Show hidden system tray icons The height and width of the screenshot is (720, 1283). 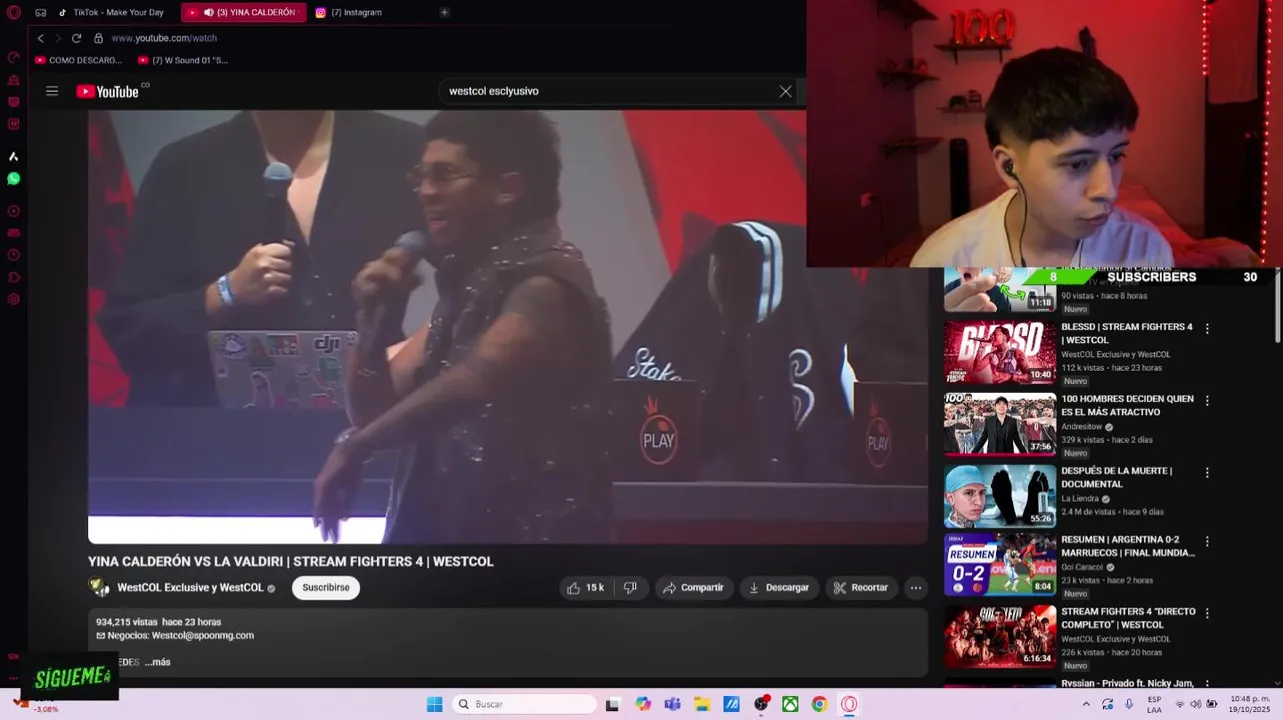pyautogui.click(x=1086, y=704)
